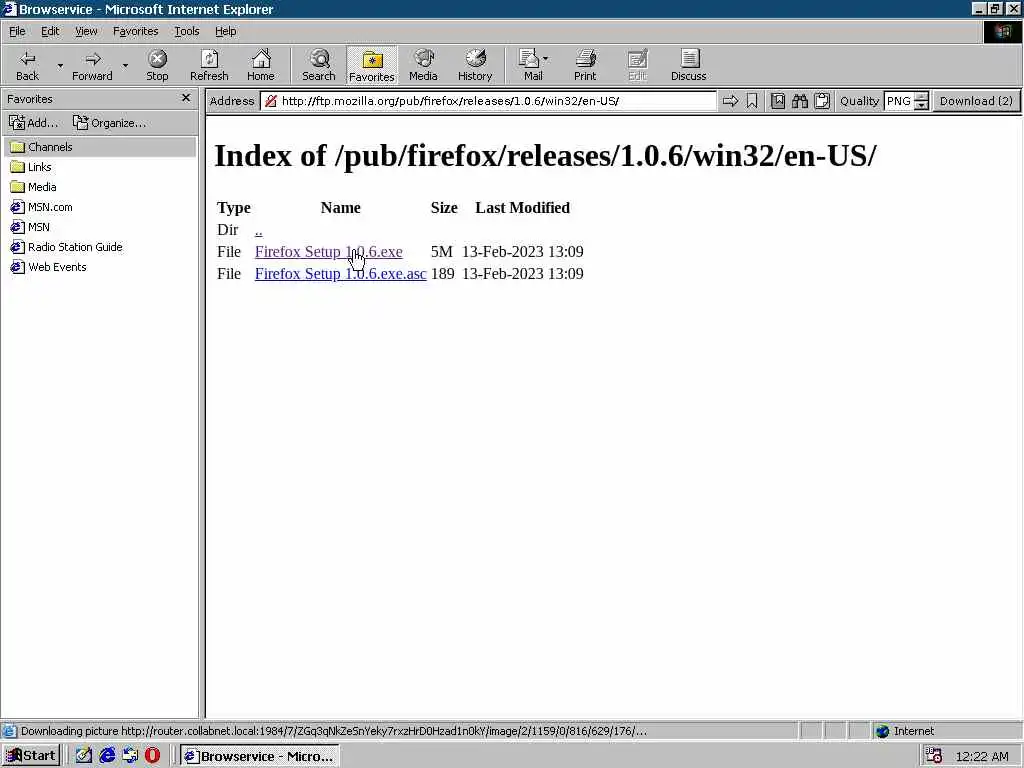
Task: Click the Internet zone status indicator
Action: pyautogui.click(x=905, y=731)
